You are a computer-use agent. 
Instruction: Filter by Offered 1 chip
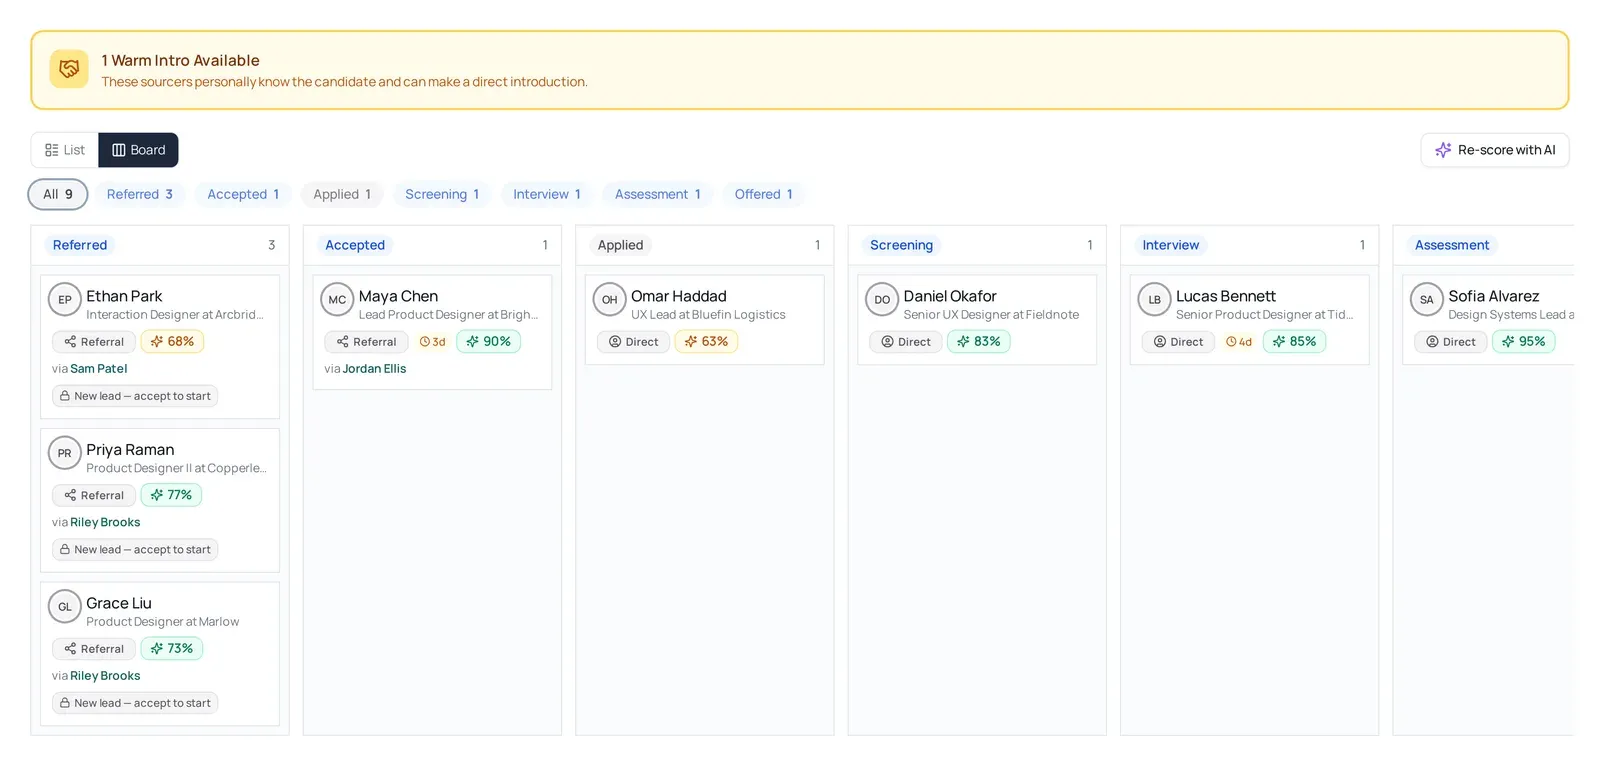(x=764, y=194)
